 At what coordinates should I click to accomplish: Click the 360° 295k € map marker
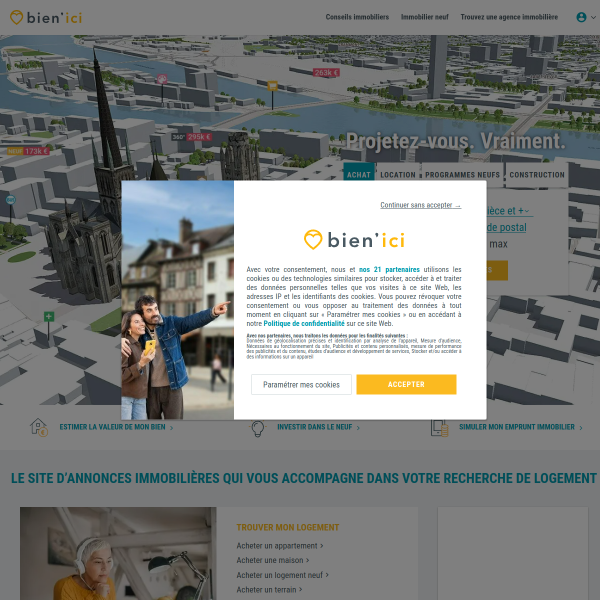191,137
